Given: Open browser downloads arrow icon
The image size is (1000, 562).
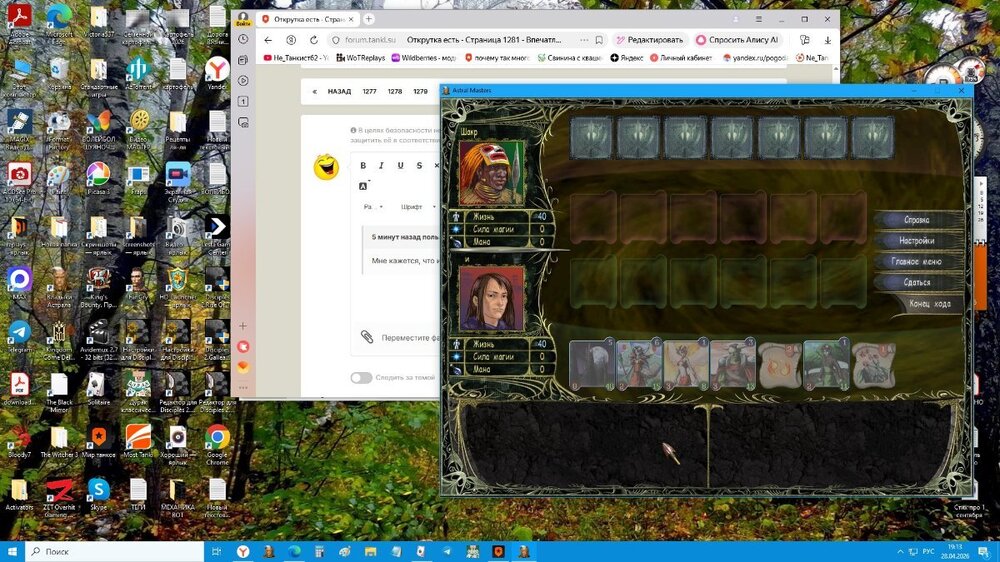Looking at the screenshot, I should pyautogui.click(x=827, y=40).
